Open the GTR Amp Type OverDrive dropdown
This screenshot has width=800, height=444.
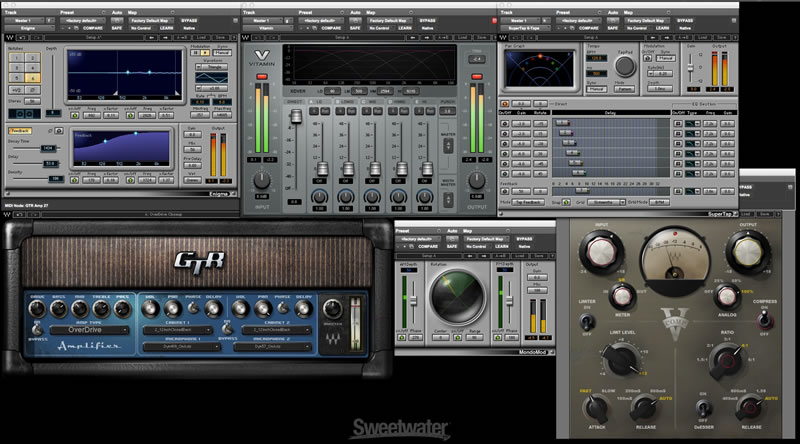point(90,329)
